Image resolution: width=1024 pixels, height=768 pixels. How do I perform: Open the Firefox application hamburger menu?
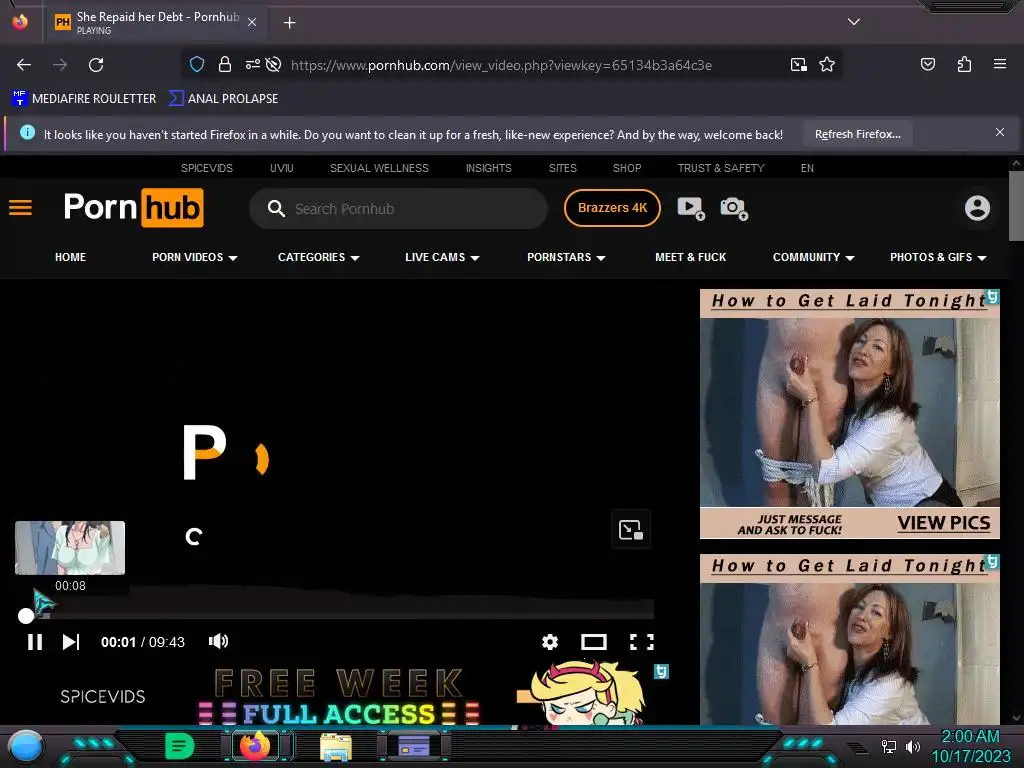click(x=999, y=64)
